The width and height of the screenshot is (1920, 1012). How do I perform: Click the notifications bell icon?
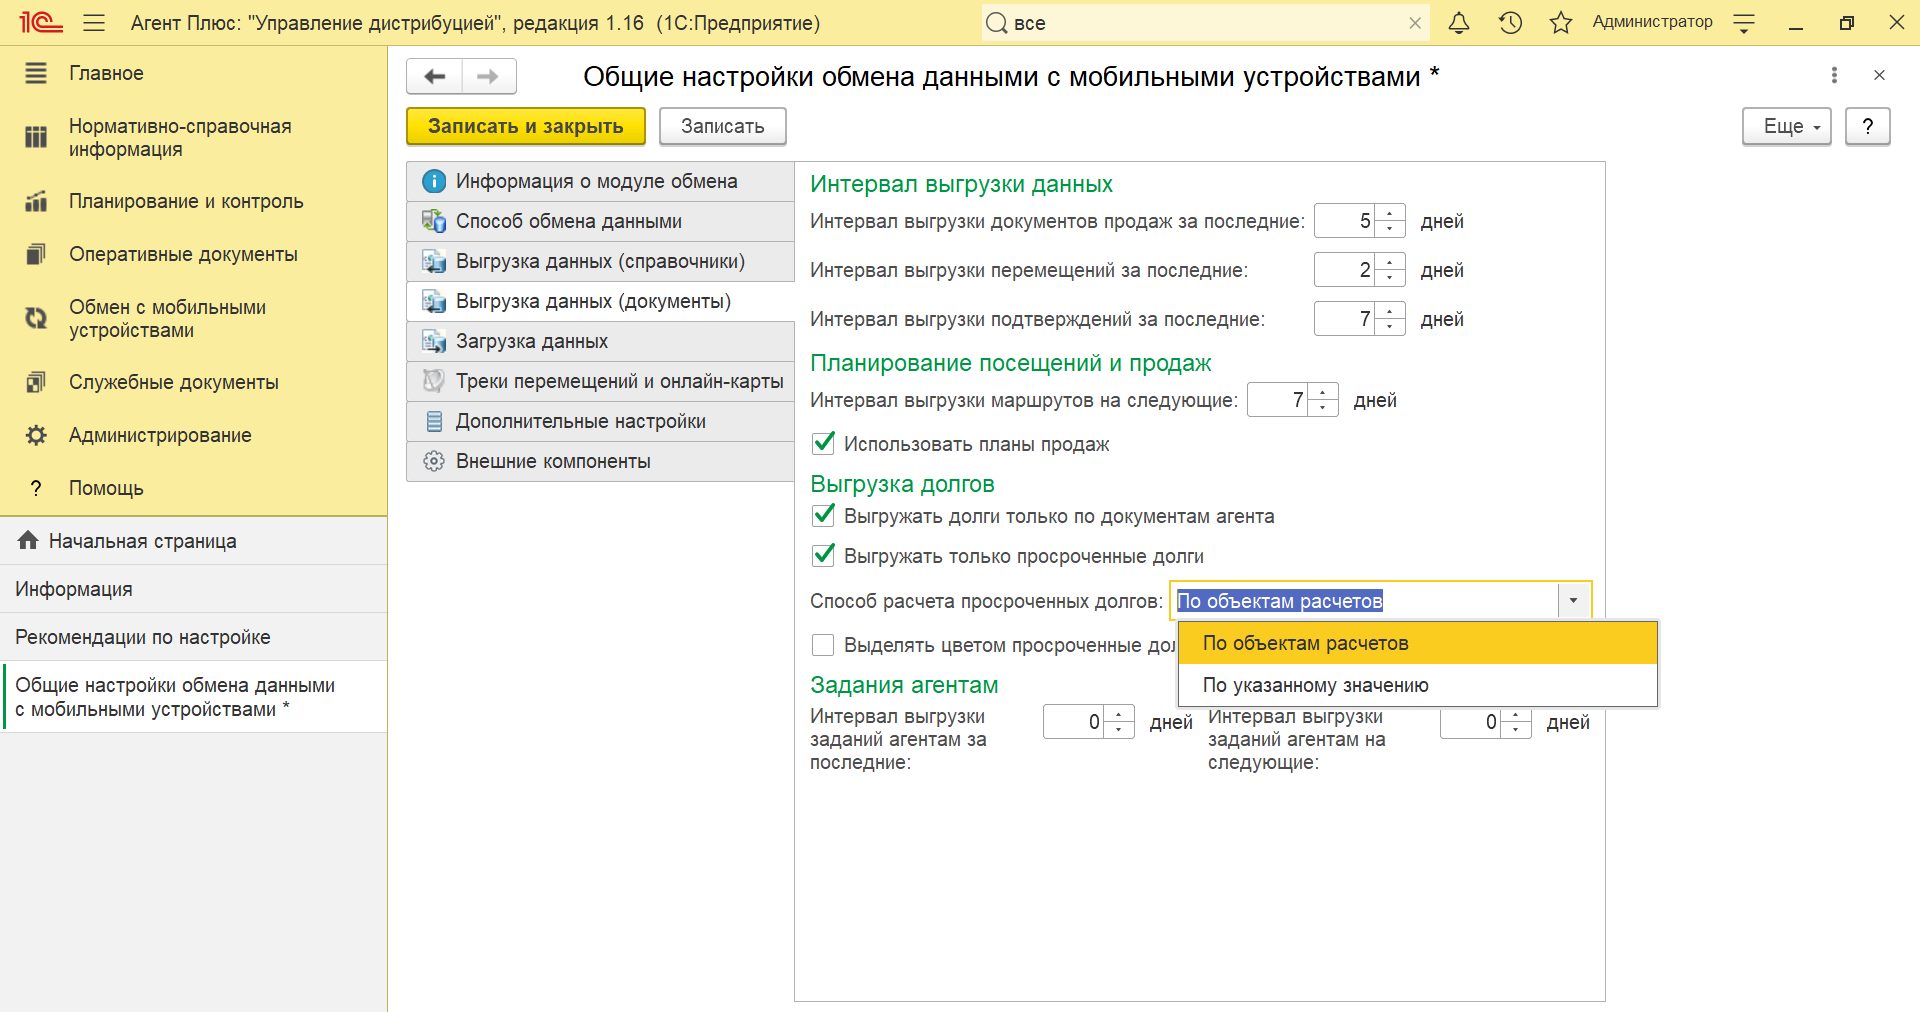[1459, 23]
